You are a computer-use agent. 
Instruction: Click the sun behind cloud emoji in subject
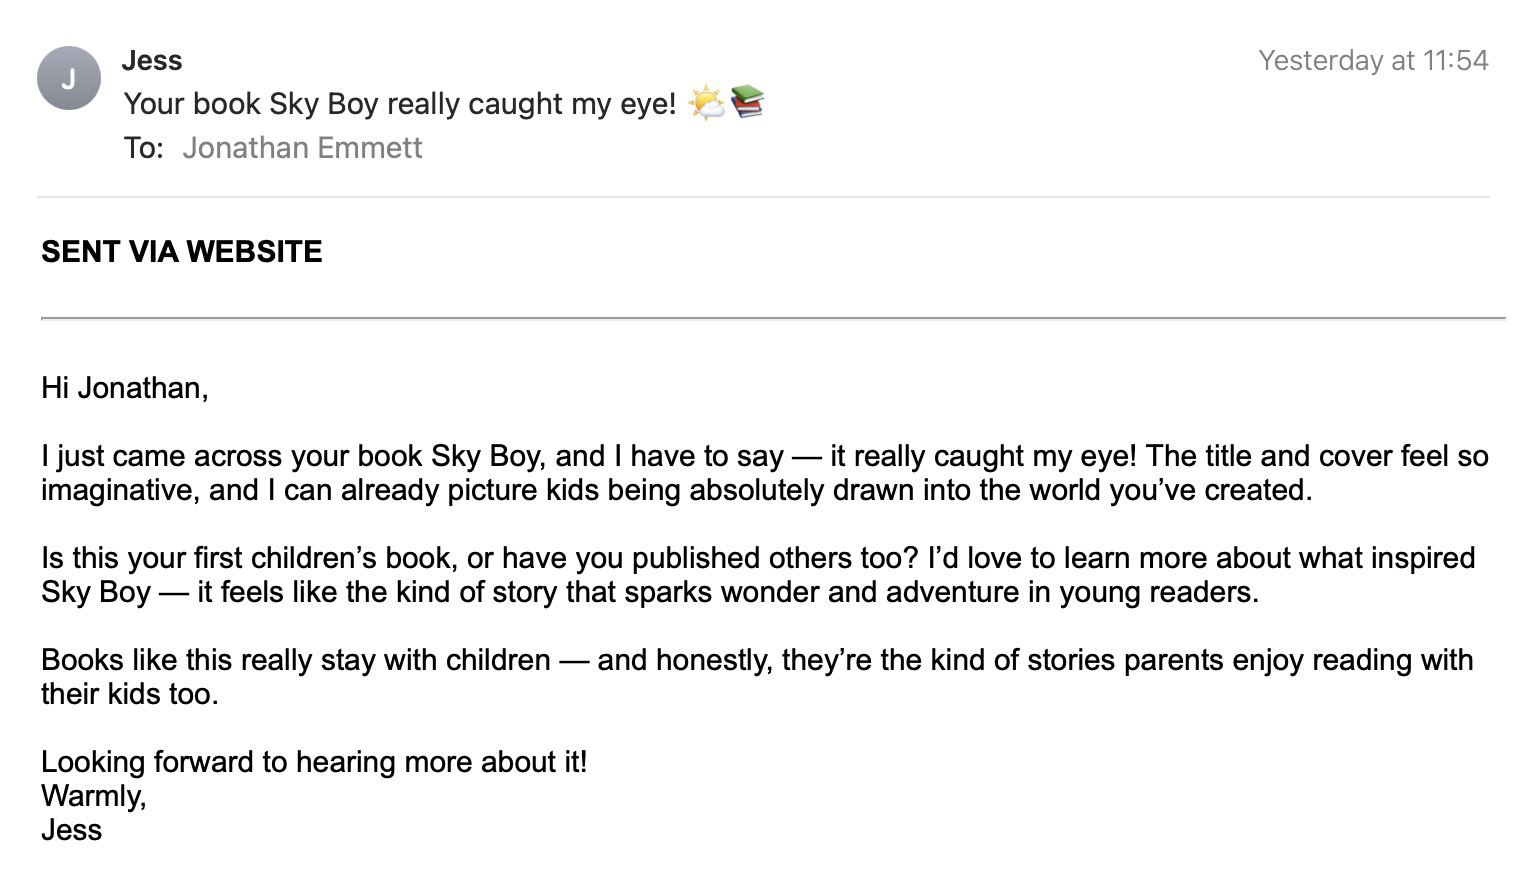(706, 103)
